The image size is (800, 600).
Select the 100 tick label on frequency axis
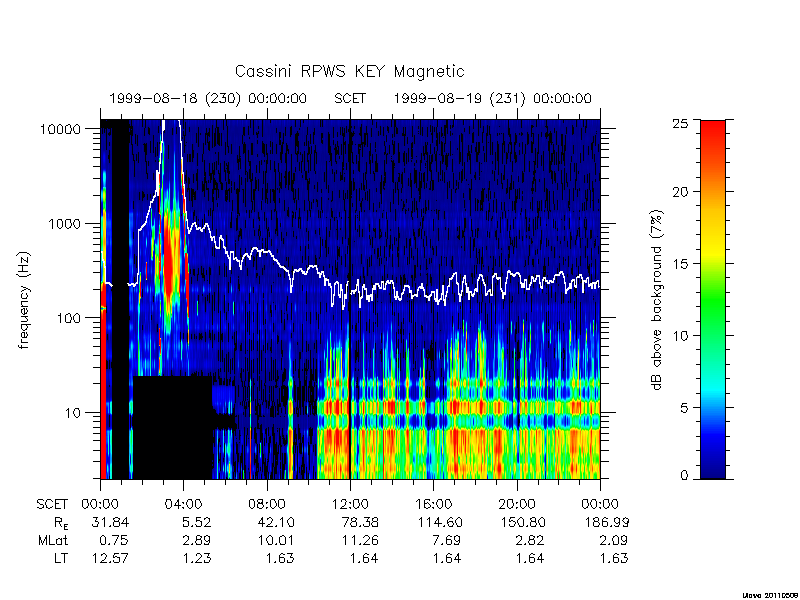[x=68, y=318]
